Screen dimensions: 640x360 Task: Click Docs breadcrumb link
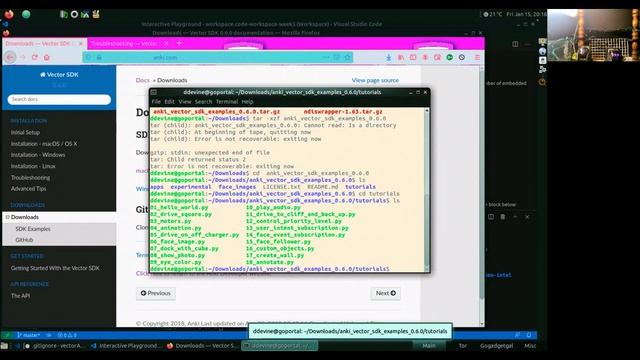142,80
